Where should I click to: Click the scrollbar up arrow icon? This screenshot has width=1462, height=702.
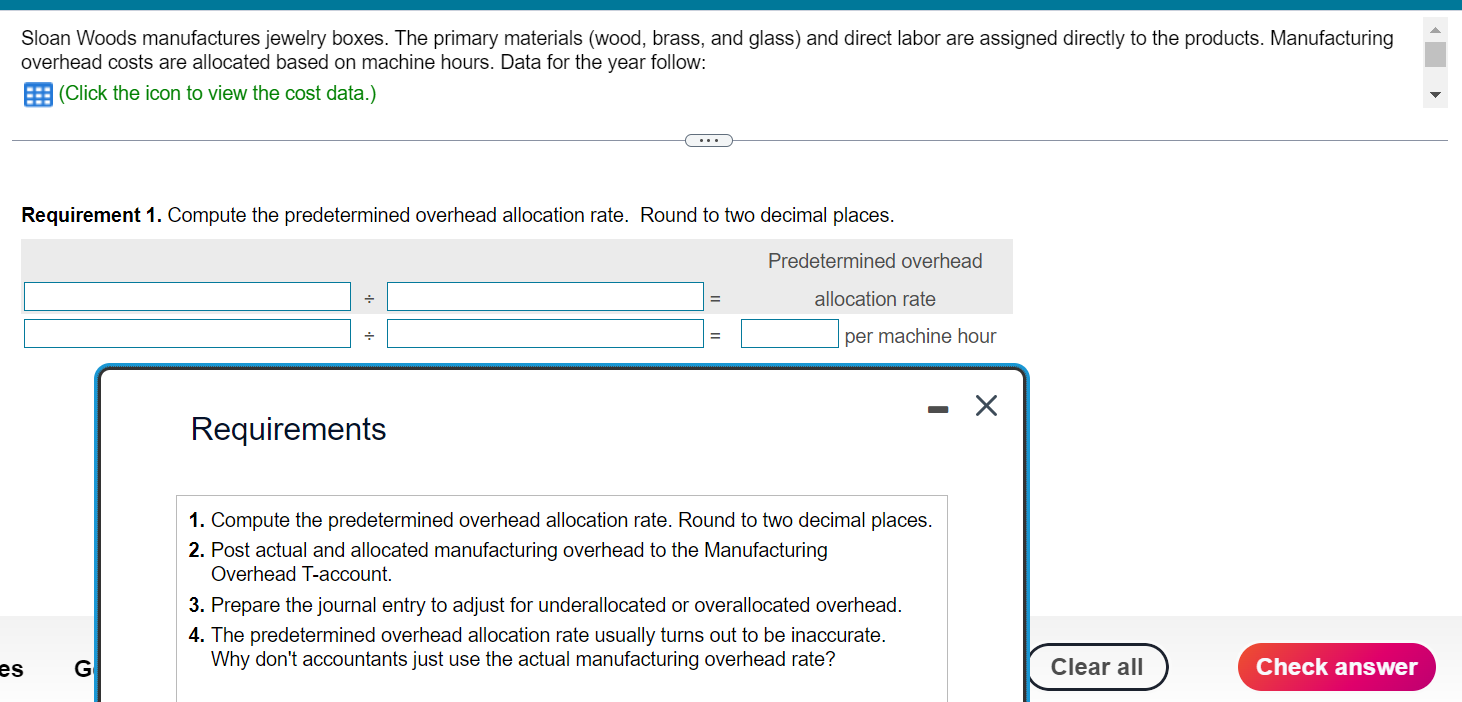click(1435, 29)
